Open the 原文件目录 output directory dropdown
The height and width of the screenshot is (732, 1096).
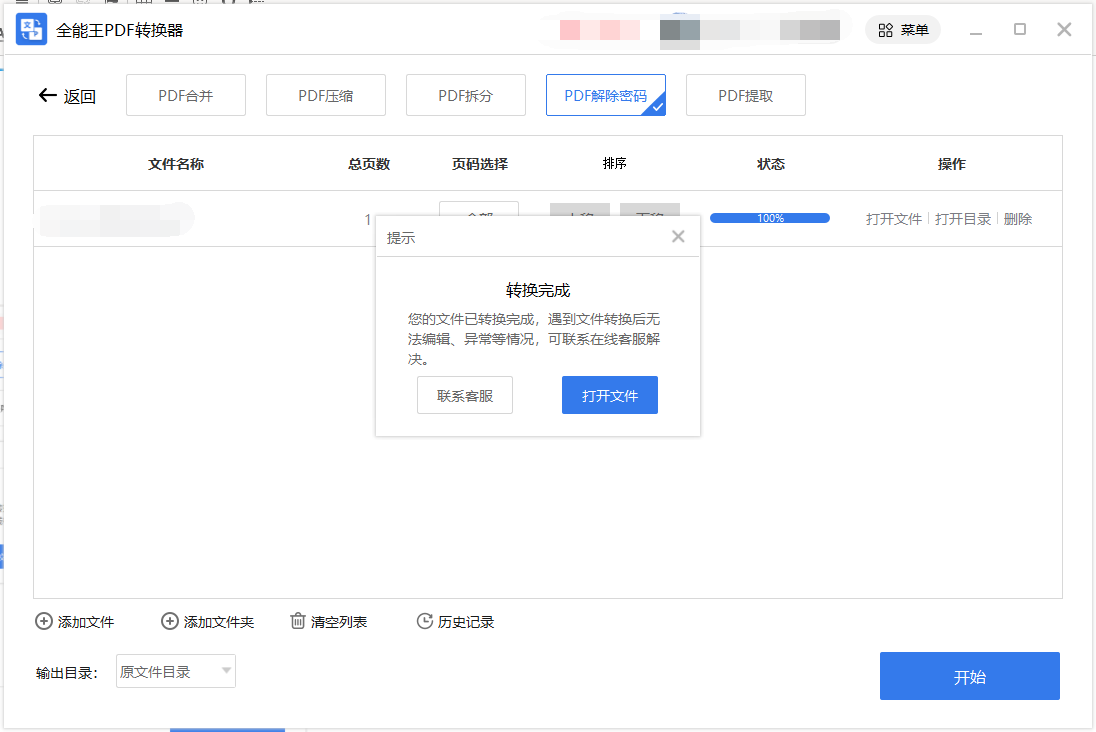[175, 671]
